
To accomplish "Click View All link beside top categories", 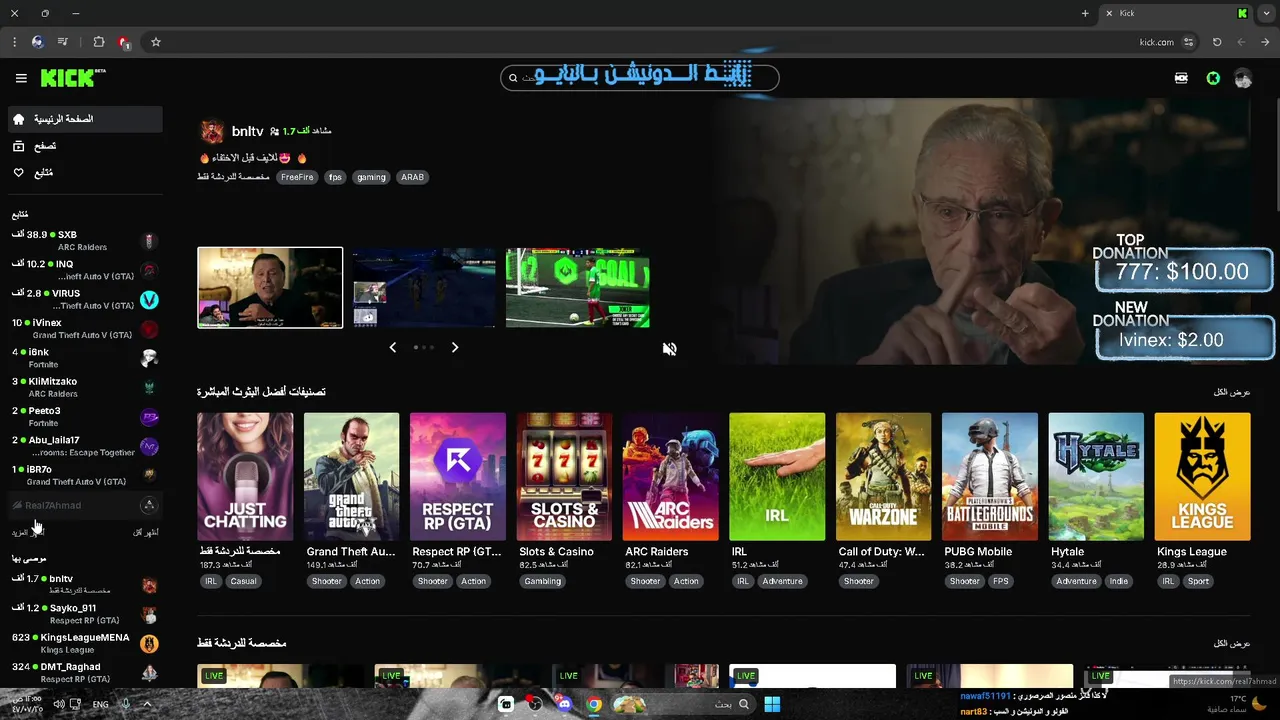I will pyautogui.click(x=1232, y=392).
